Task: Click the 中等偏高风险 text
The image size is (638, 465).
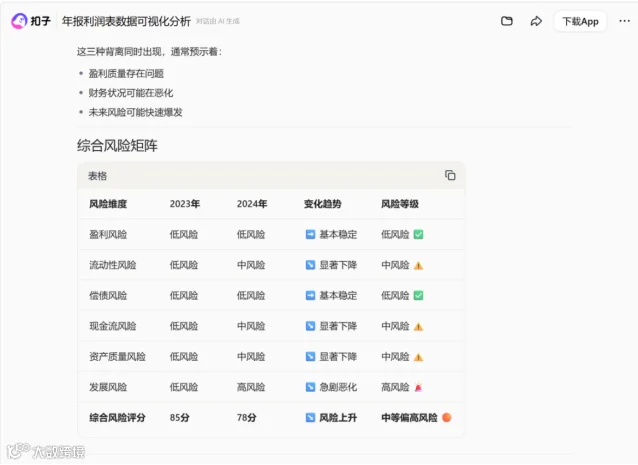Action: [x=409, y=417]
